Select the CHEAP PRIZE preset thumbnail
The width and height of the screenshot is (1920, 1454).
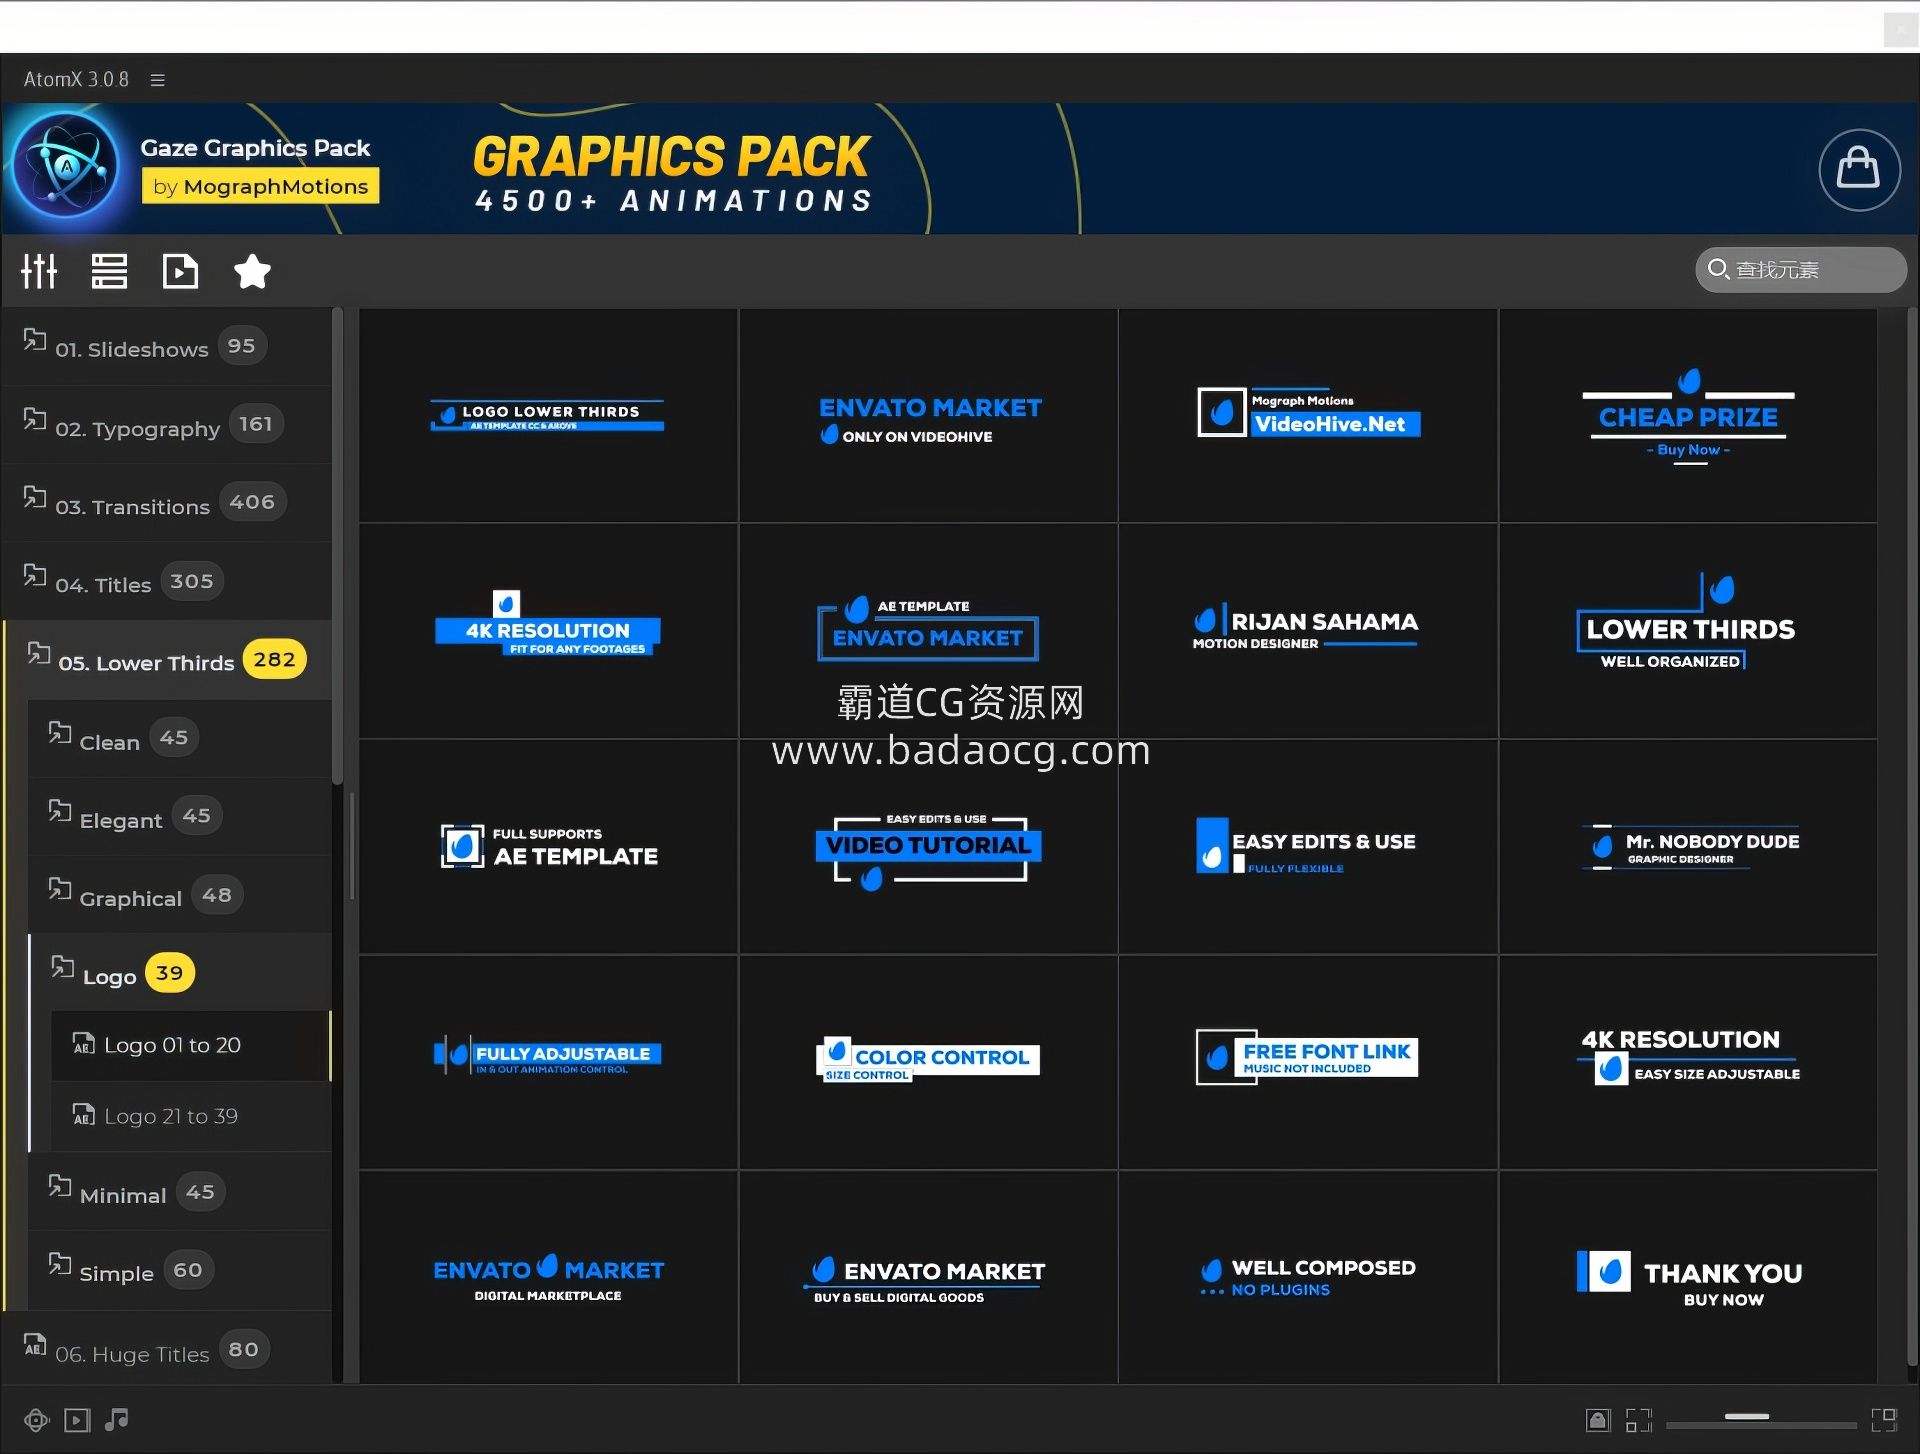point(1688,416)
